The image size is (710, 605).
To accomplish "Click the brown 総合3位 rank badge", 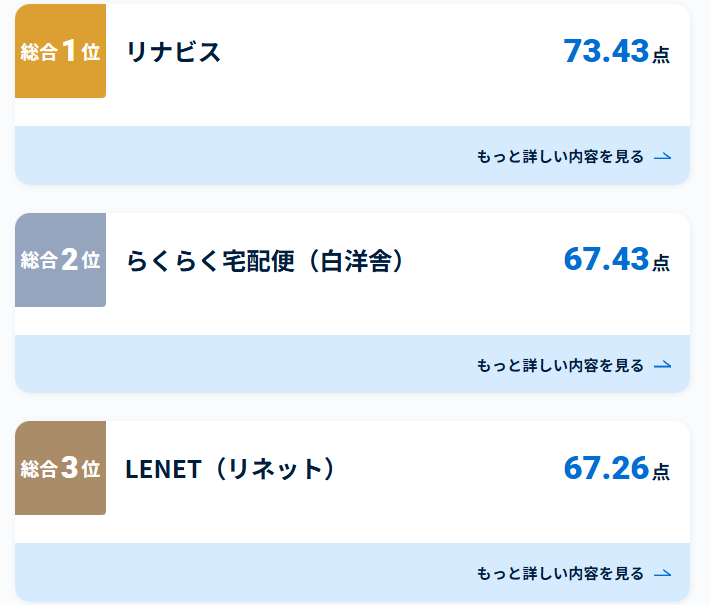I will coord(60,468).
